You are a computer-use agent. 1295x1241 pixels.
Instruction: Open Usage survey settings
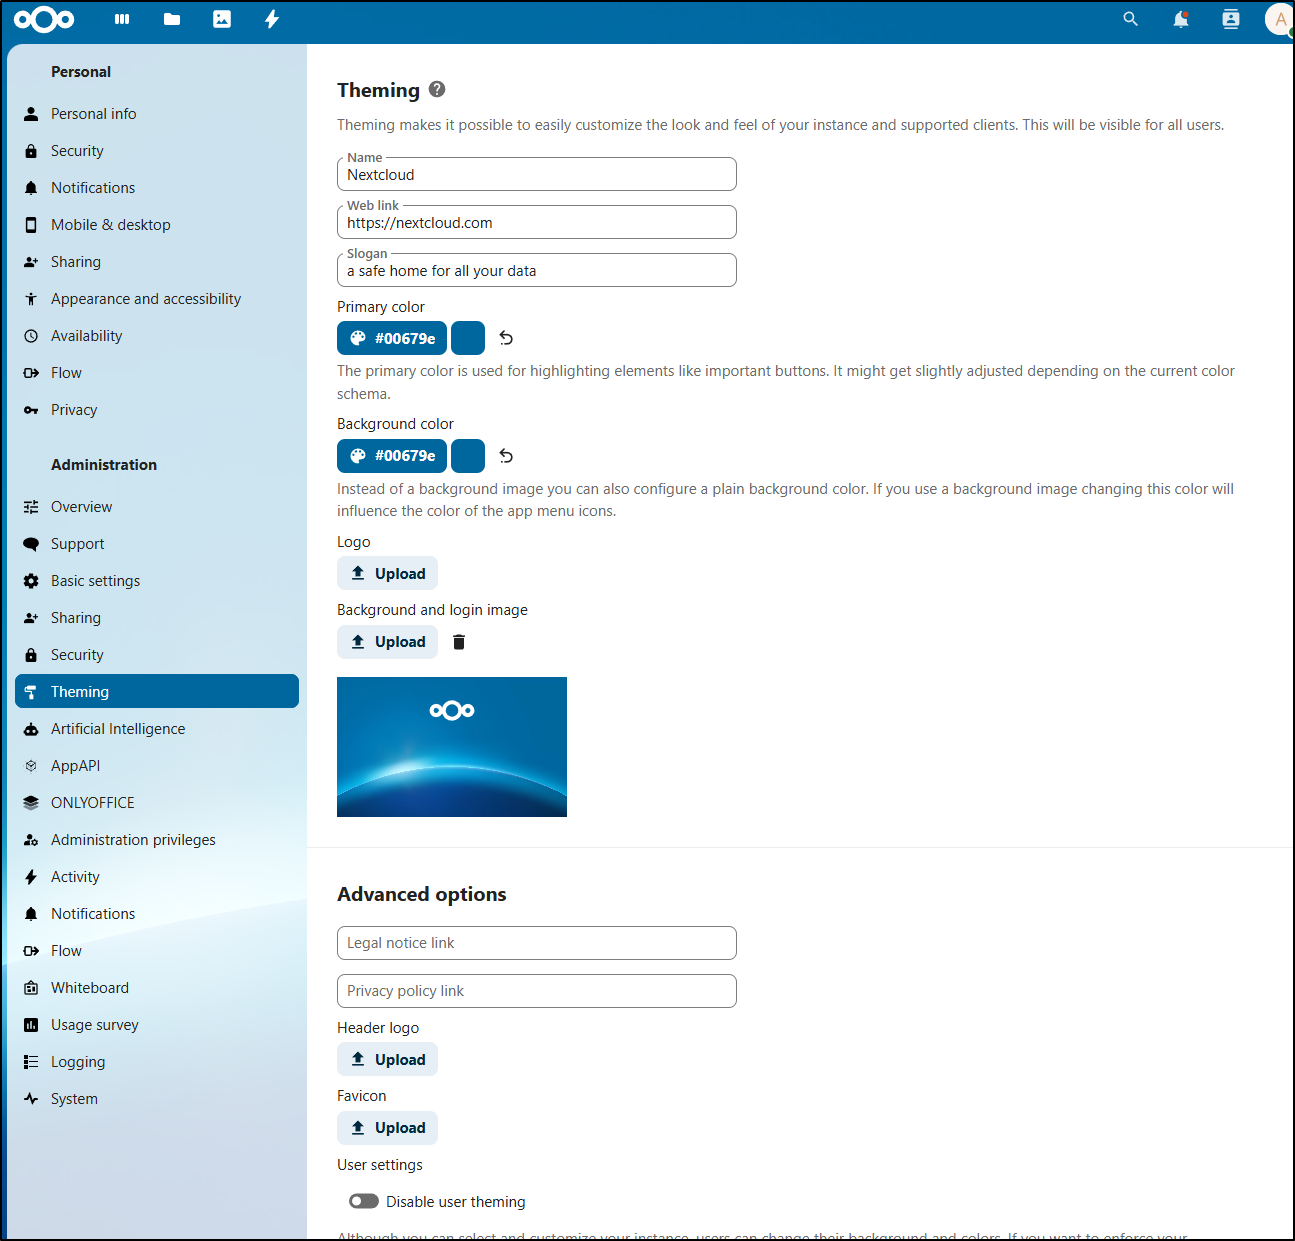(x=157, y=1025)
